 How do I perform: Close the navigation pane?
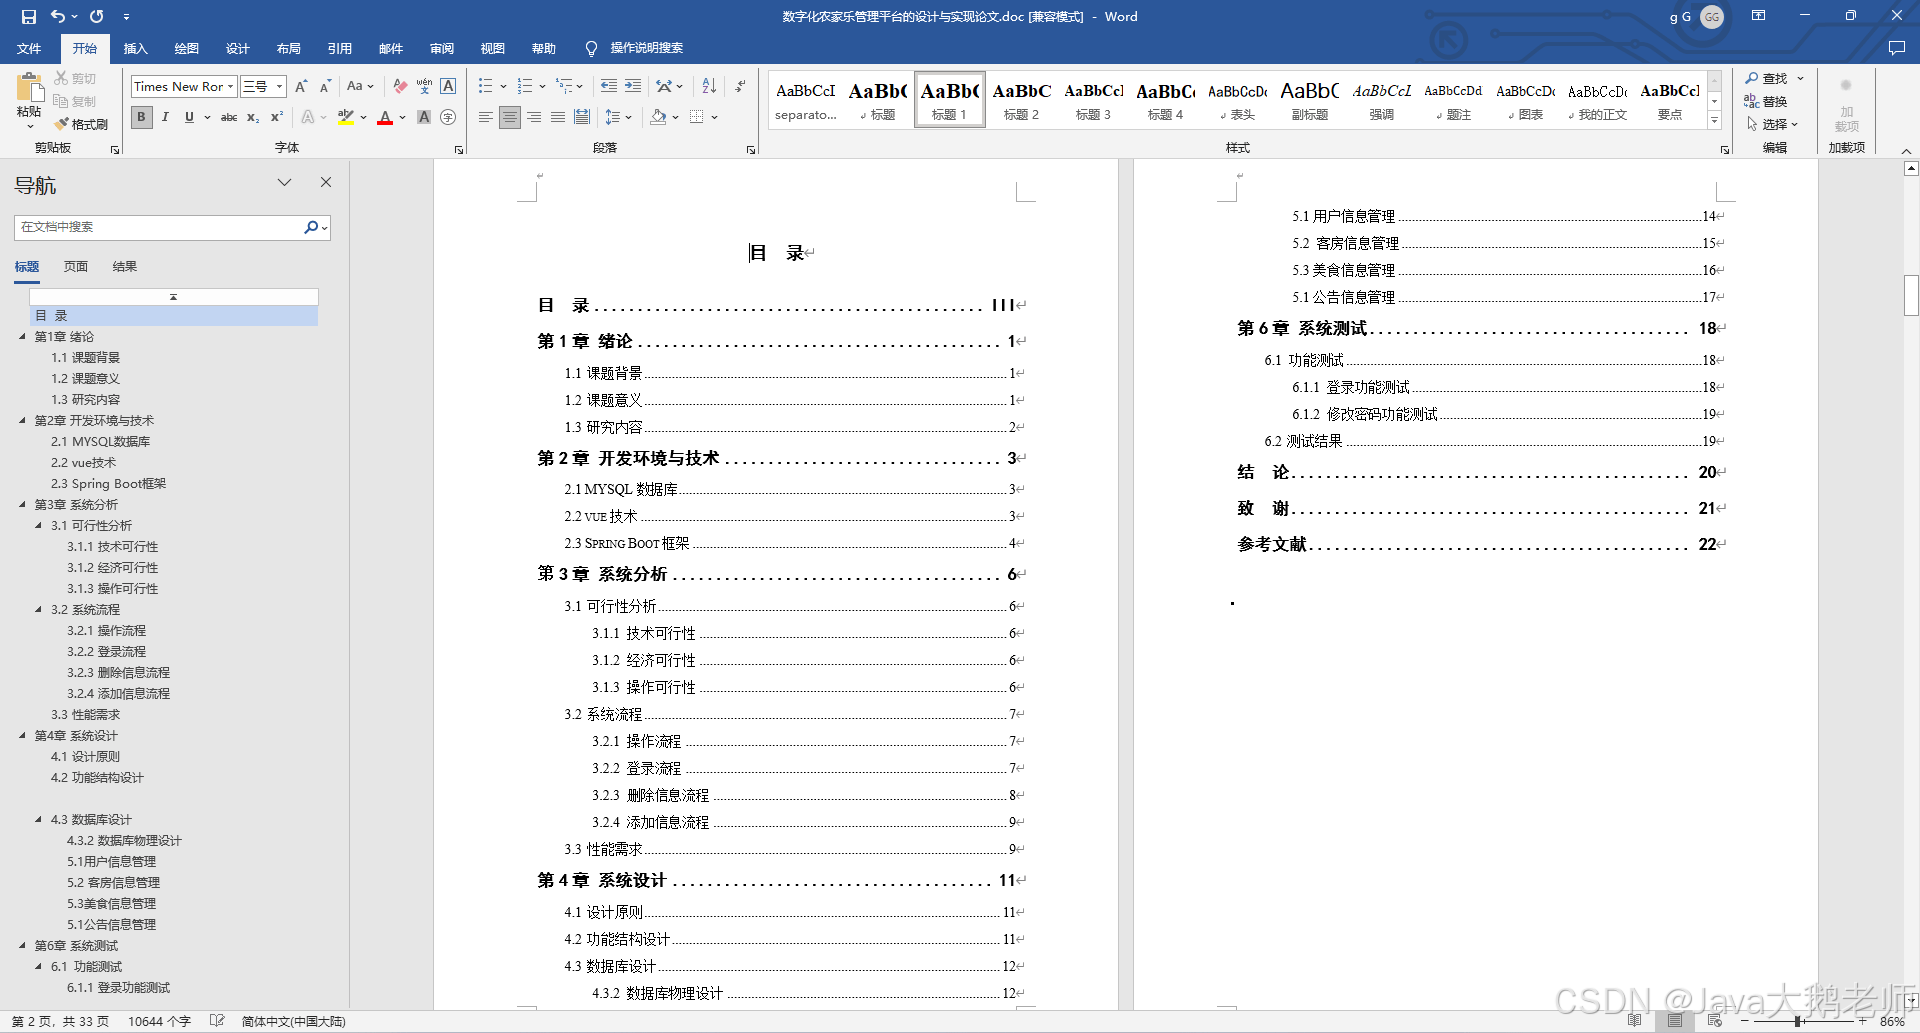[x=325, y=182]
